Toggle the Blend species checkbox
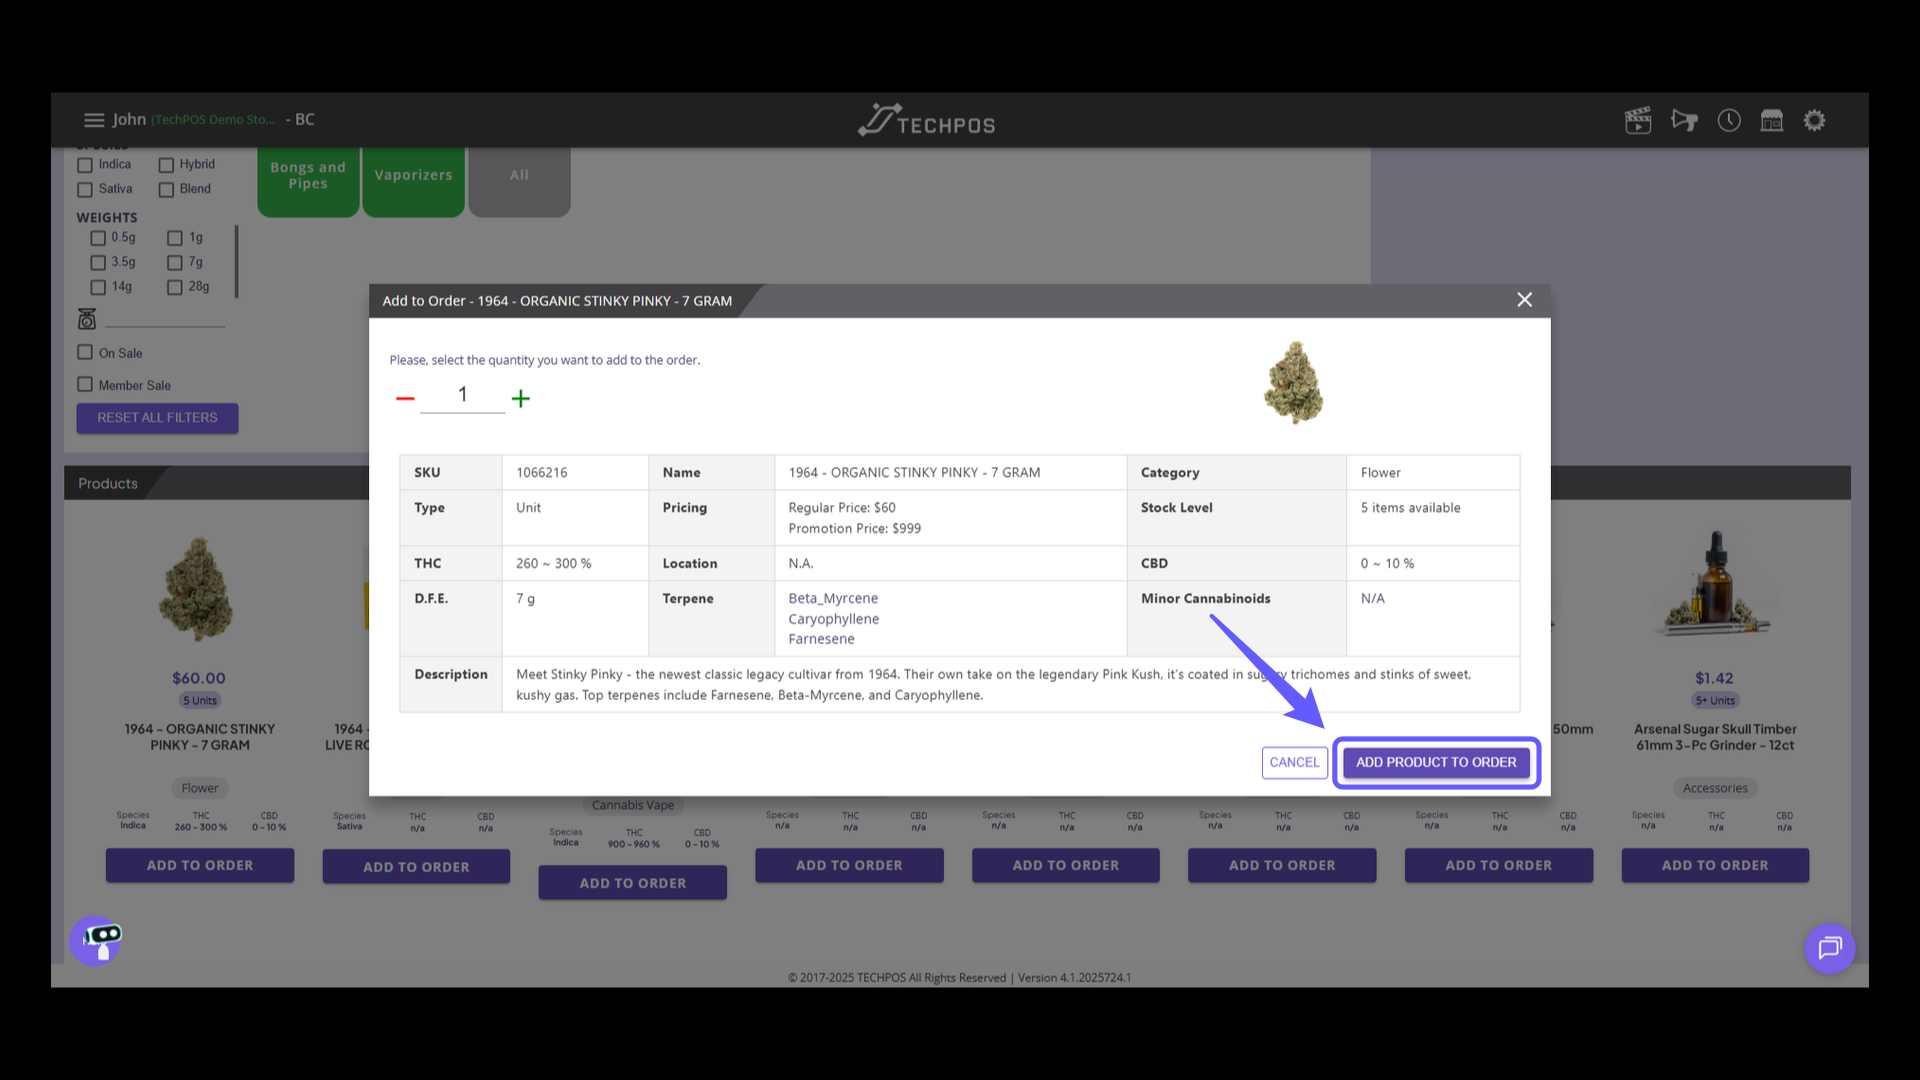The image size is (1920, 1080). pos(166,189)
